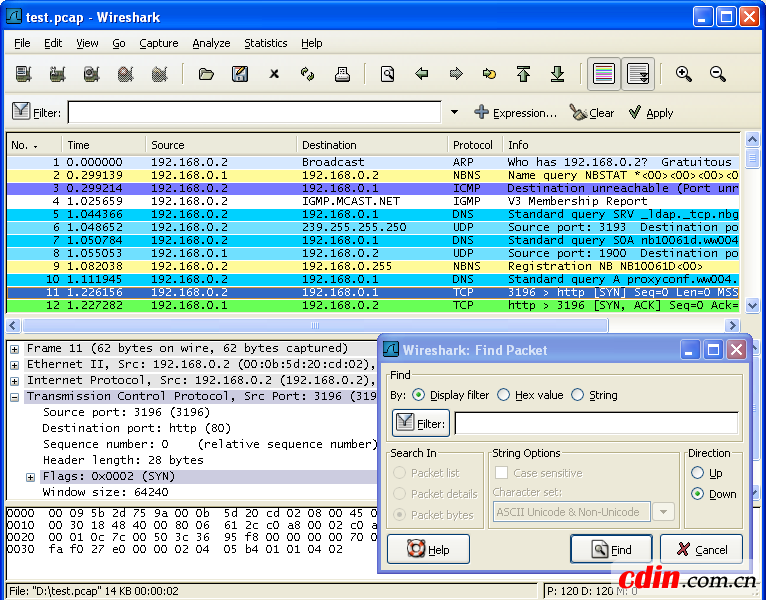The width and height of the screenshot is (766, 600).
Task: Open the View menu
Action: tap(87, 43)
